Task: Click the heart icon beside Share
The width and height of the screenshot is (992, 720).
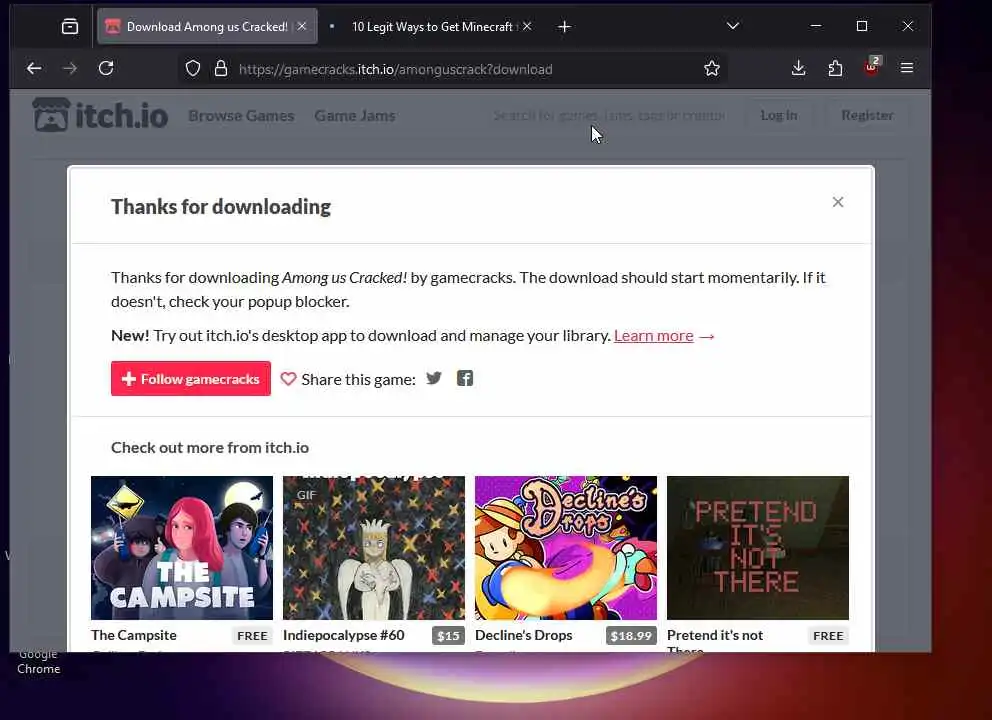Action: 288,379
